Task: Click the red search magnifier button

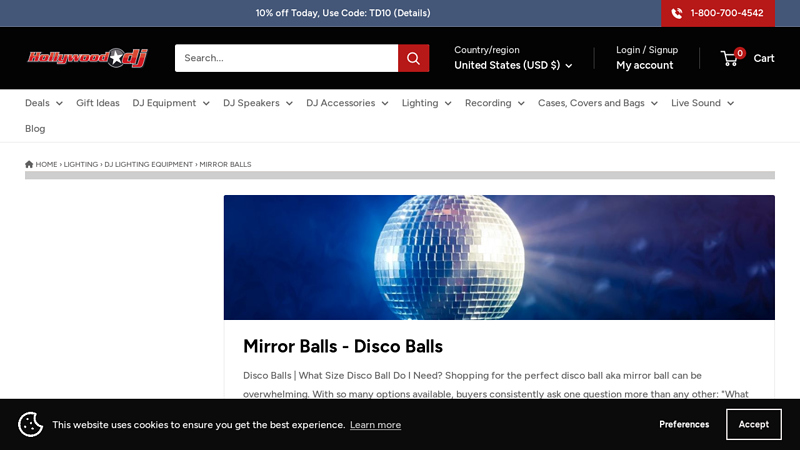Action: pos(413,58)
